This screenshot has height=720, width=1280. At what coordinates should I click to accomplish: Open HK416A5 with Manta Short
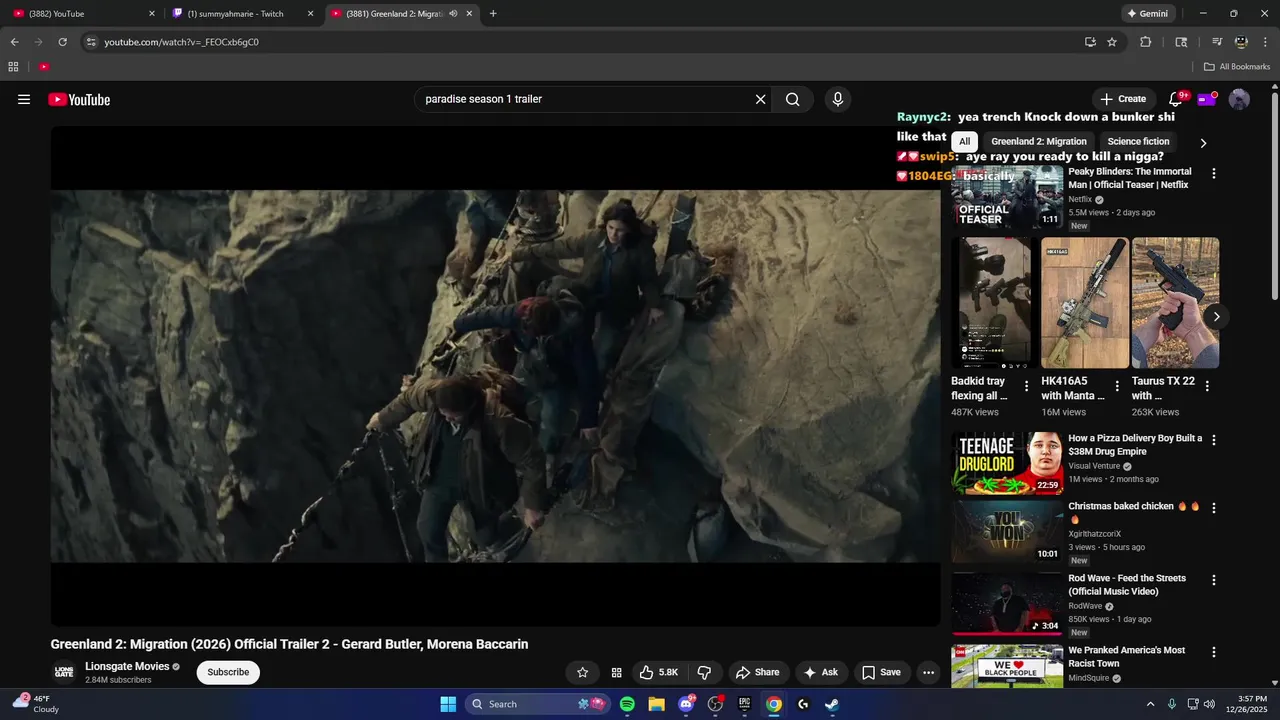coord(1085,303)
